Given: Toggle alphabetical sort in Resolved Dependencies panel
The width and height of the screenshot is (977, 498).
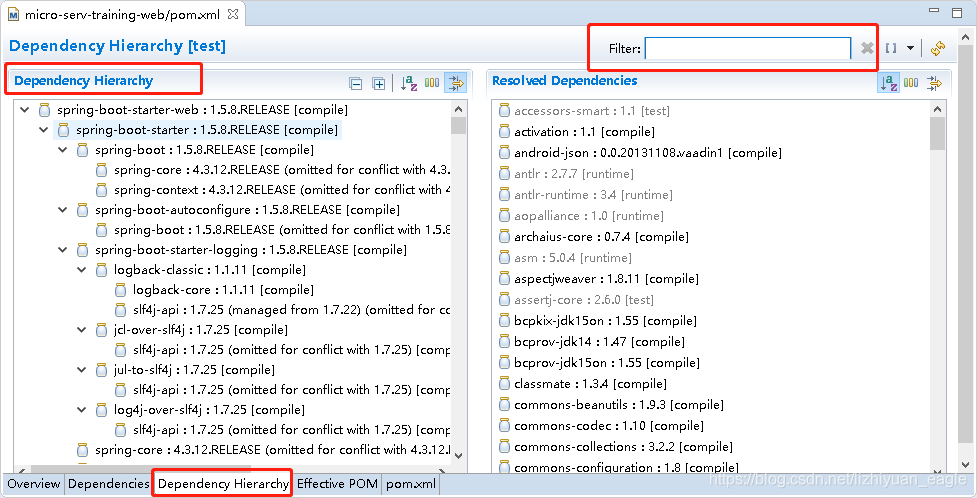Looking at the screenshot, I should (888, 84).
